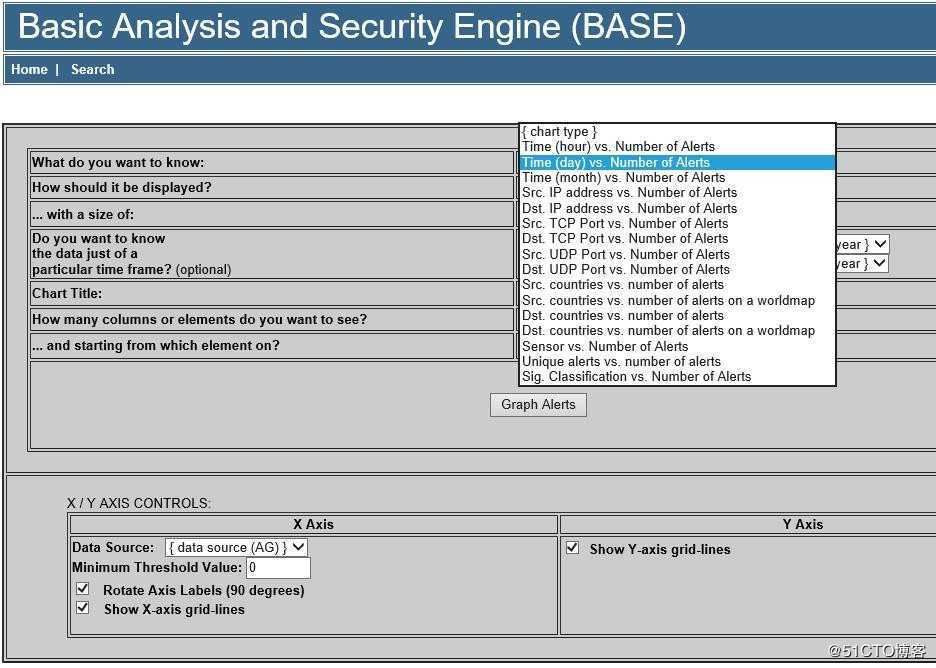Click '... and starting from which element on?' label
Screen dimensions: 936x668
[156, 346]
